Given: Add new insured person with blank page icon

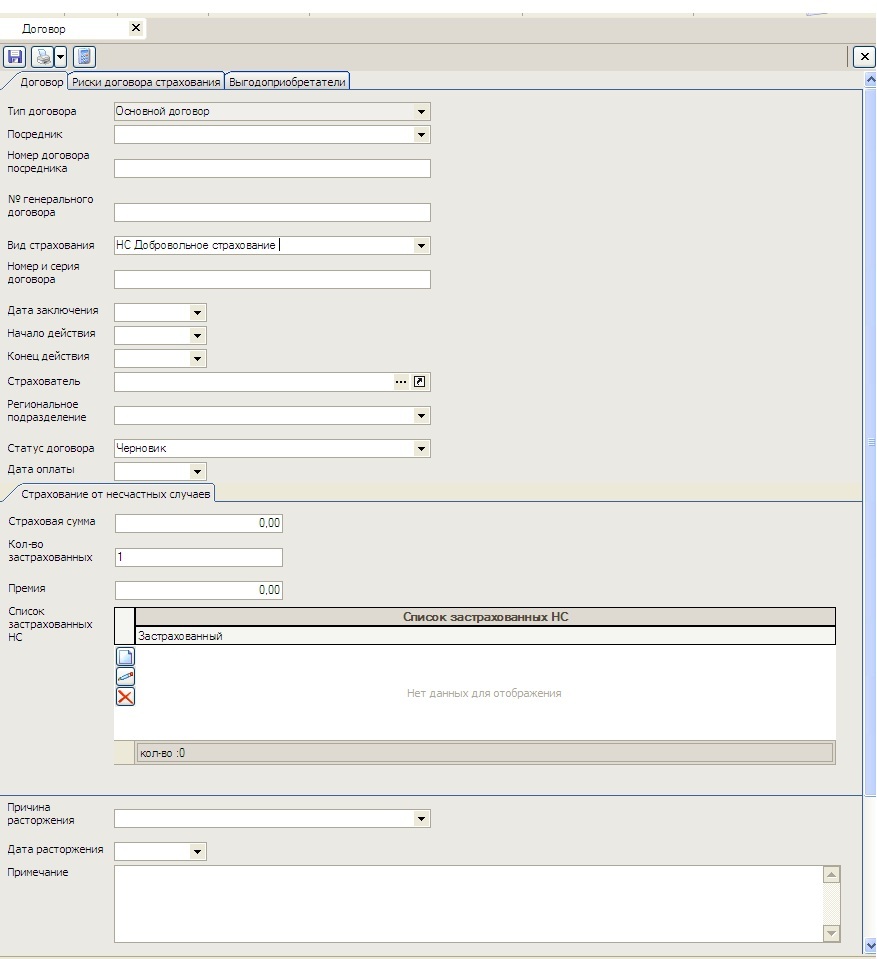Looking at the screenshot, I should coord(126,657).
